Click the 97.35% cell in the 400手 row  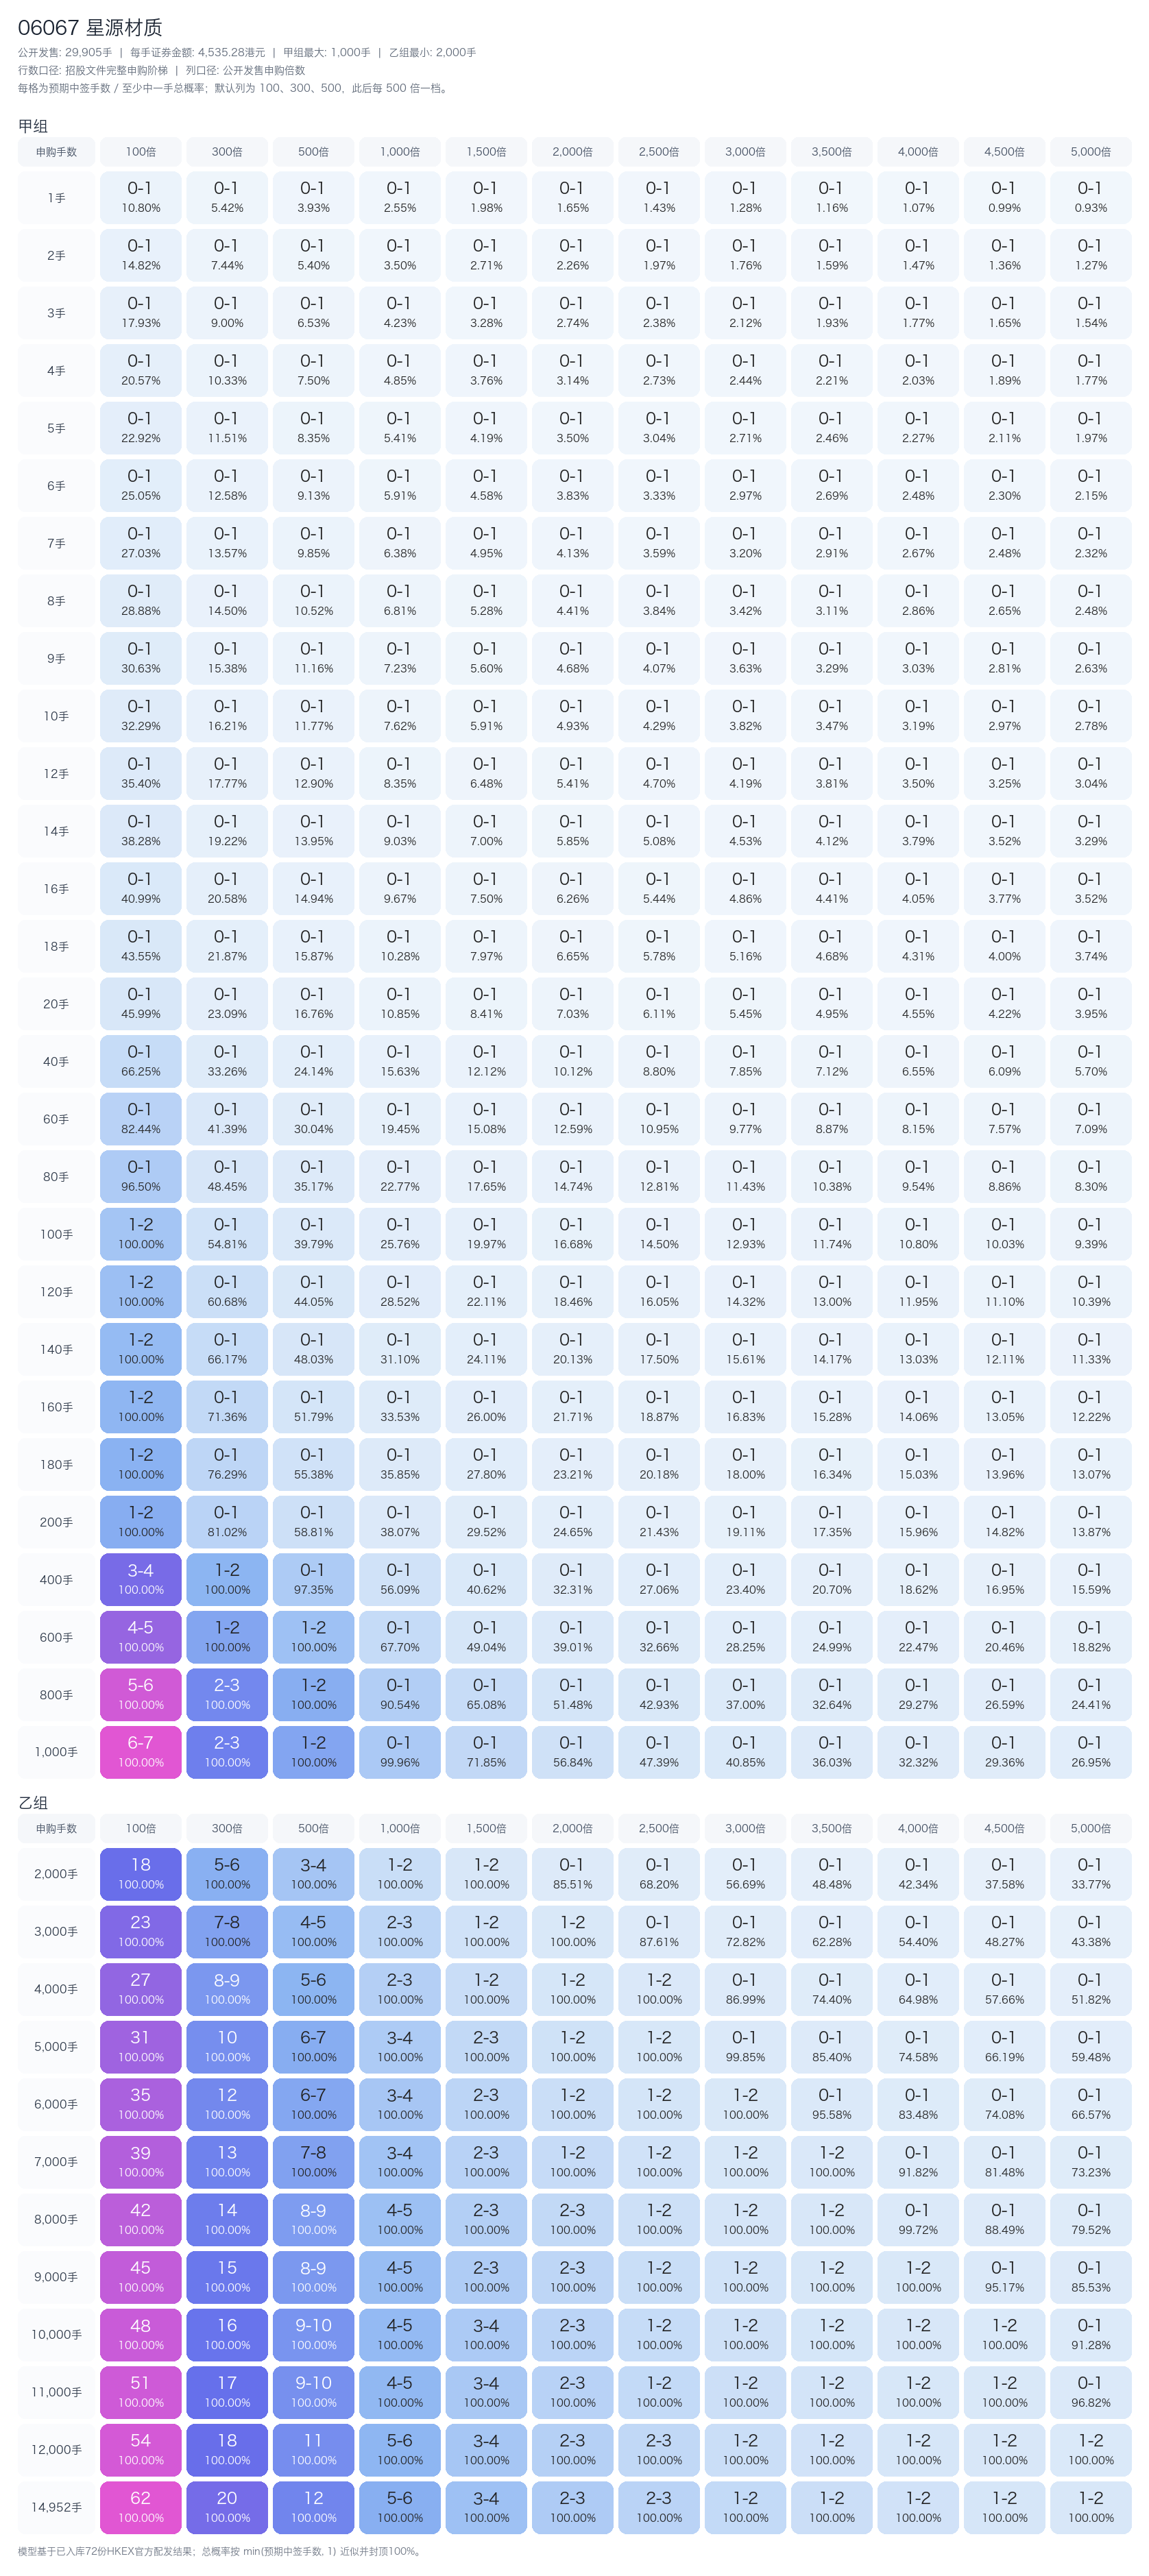[314, 1580]
